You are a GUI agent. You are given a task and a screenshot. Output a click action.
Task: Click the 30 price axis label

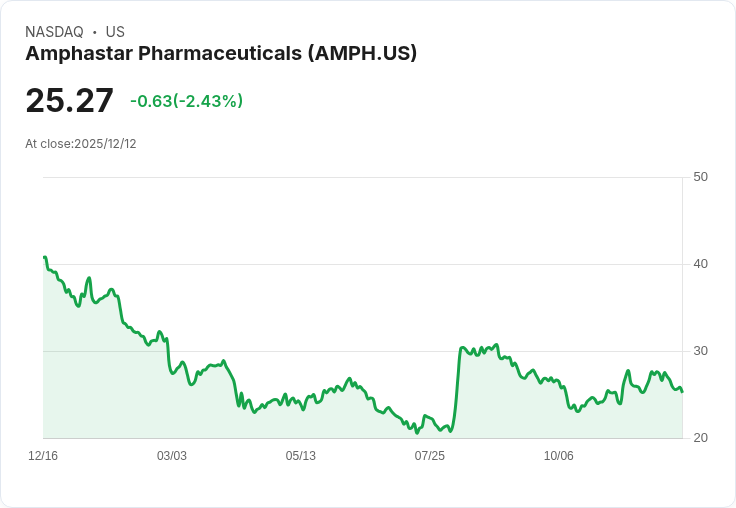pyautogui.click(x=701, y=351)
